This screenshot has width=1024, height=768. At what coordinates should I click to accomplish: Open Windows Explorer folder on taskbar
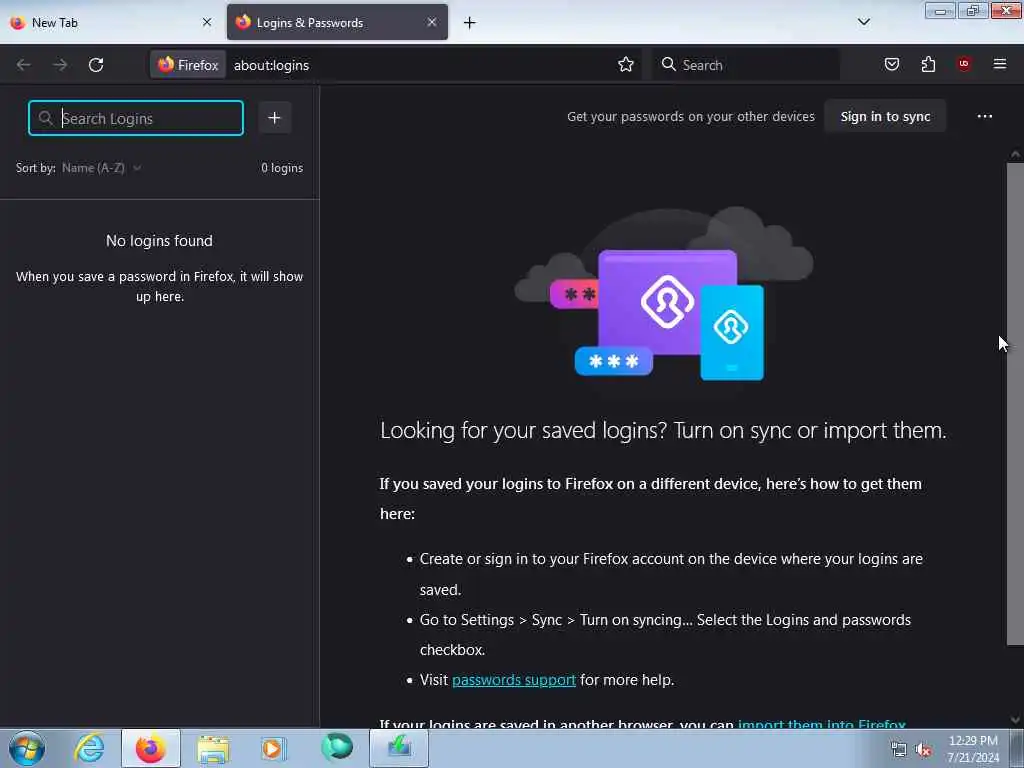213,748
